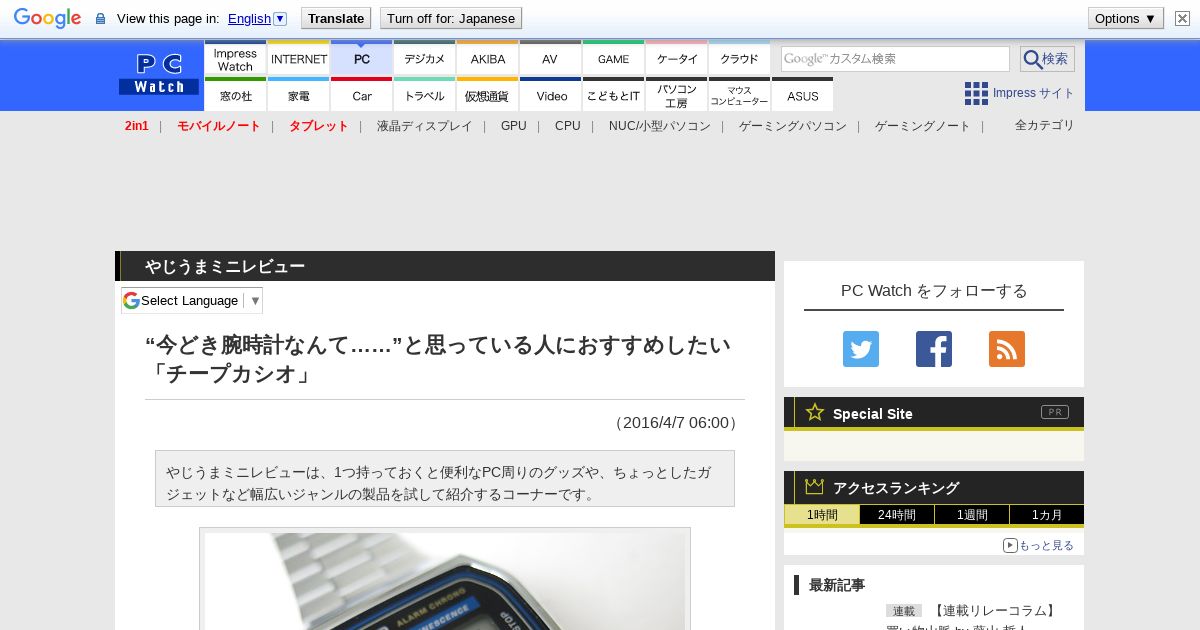Open CPU category link
Screen dimensions: 1200x630
coord(568,126)
